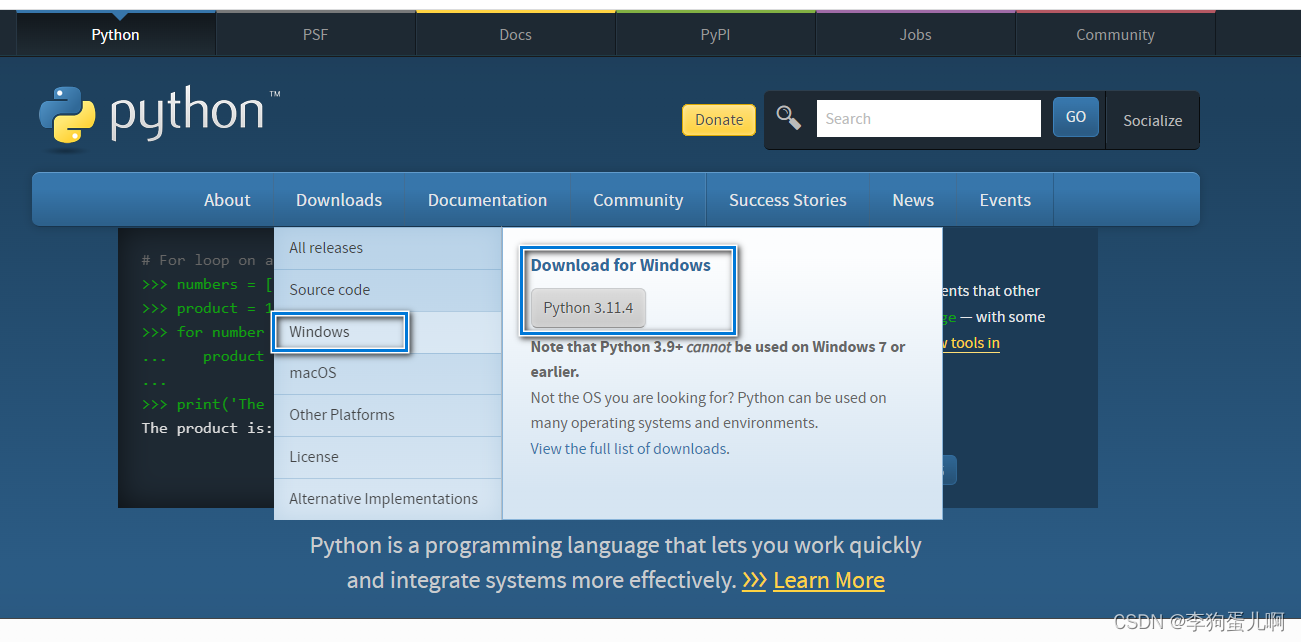Click the Donate button
The height and width of the screenshot is (642, 1301).
719,119
